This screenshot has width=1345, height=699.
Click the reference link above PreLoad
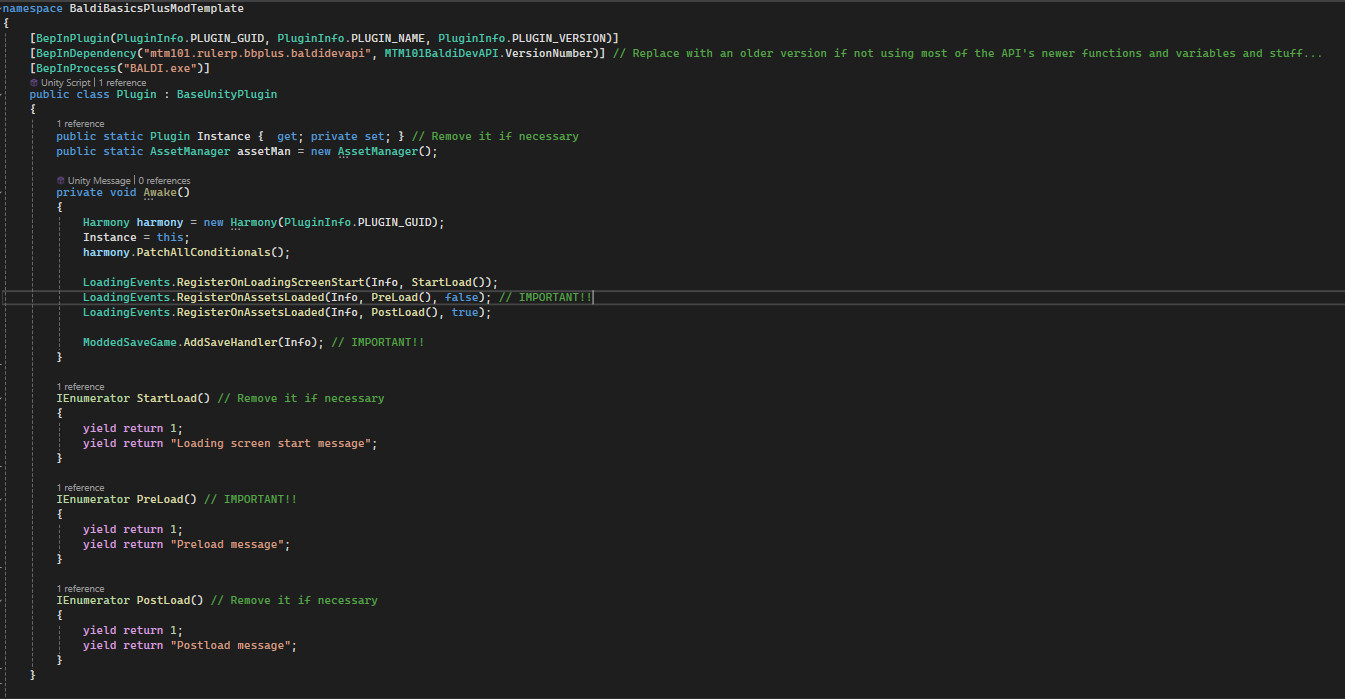[80, 487]
